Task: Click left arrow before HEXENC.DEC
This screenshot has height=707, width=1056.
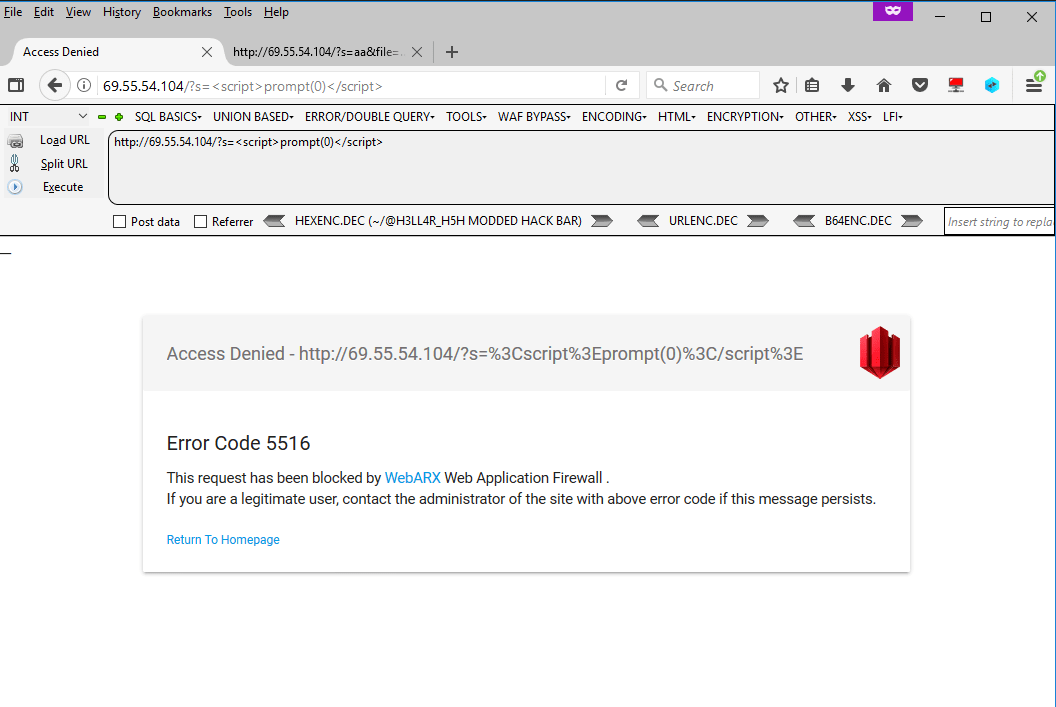Action: click(x=274, y=221)
